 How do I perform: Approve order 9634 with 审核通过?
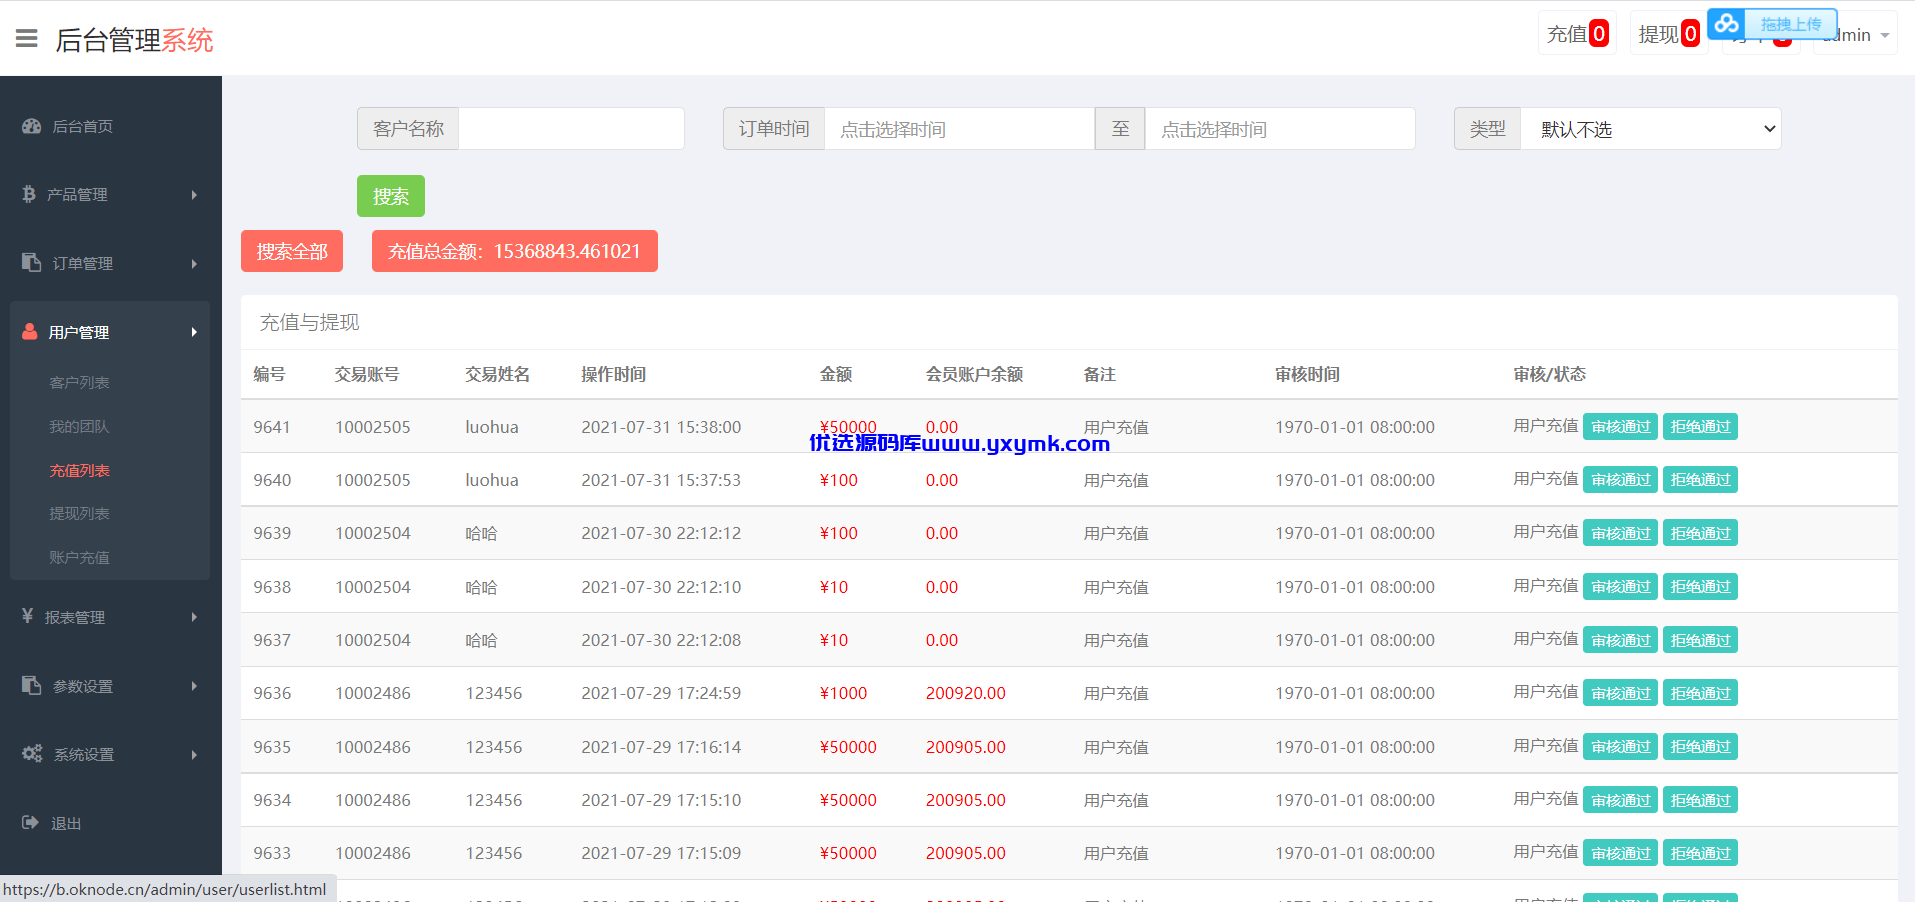1620,800
